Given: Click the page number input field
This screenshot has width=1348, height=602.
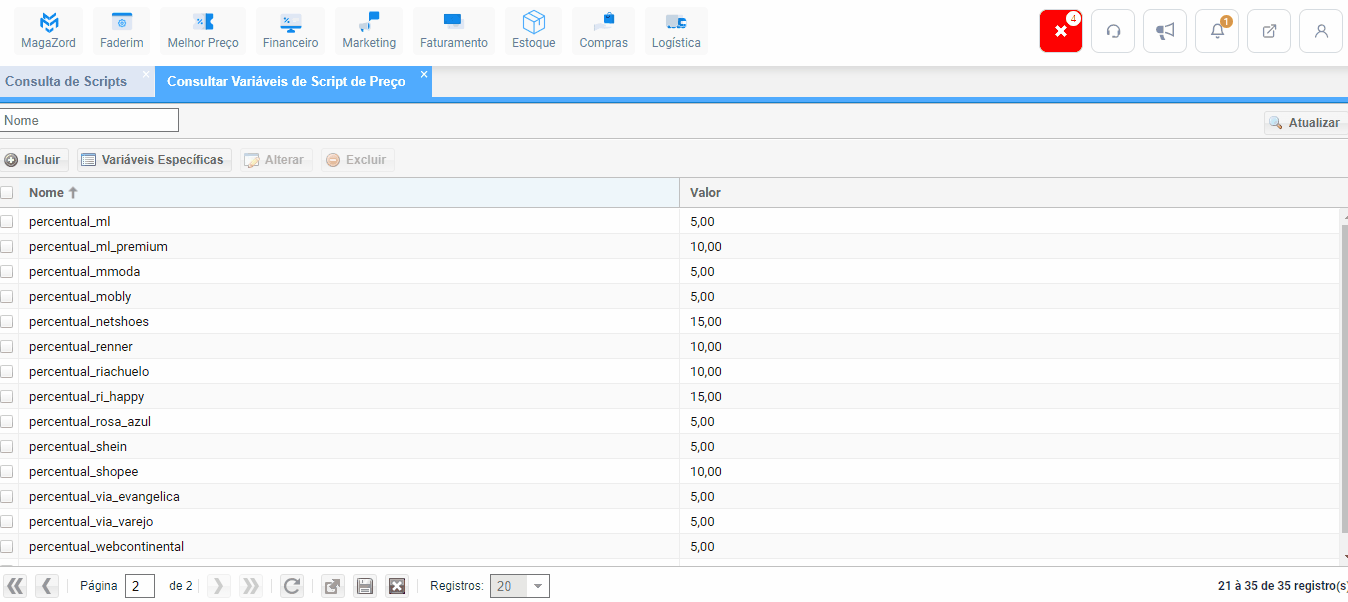Looking at the screenshot, I should [140, 586].
